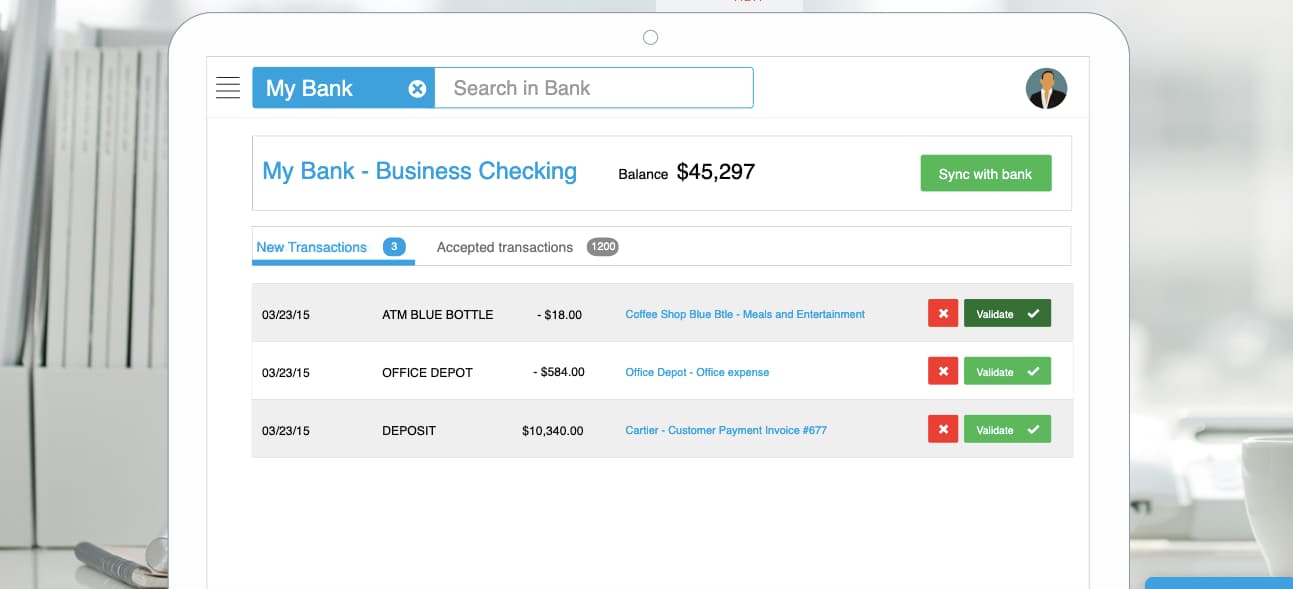Validate the $10,340.00 DEPOSIT transaction

point(1007,430)
